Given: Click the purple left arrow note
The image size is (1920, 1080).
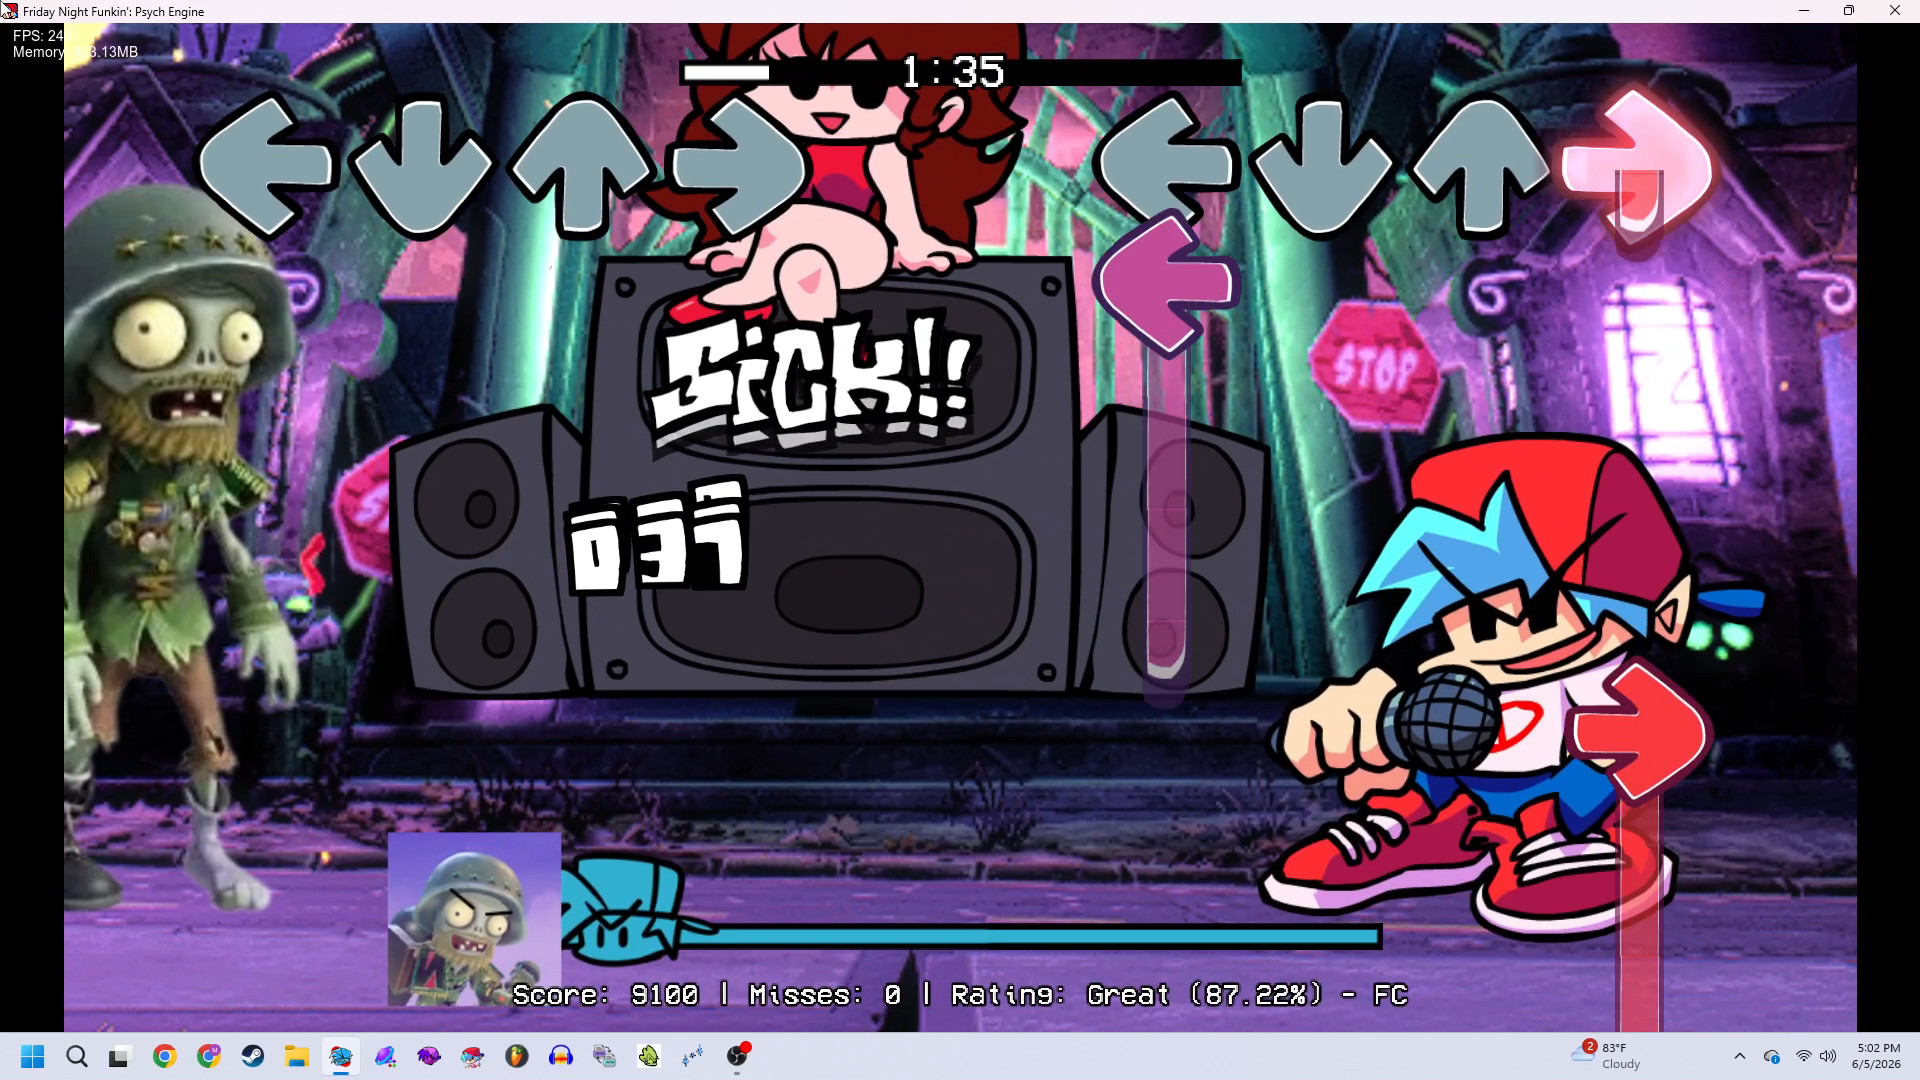Looking at the screenshot, I should pyautogui.click(x=1167, y=284).
